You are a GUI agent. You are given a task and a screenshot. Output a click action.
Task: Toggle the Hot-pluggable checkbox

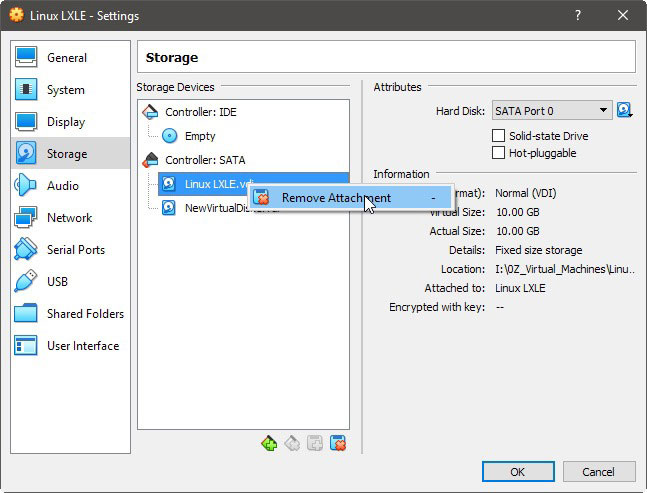[498, 153]
